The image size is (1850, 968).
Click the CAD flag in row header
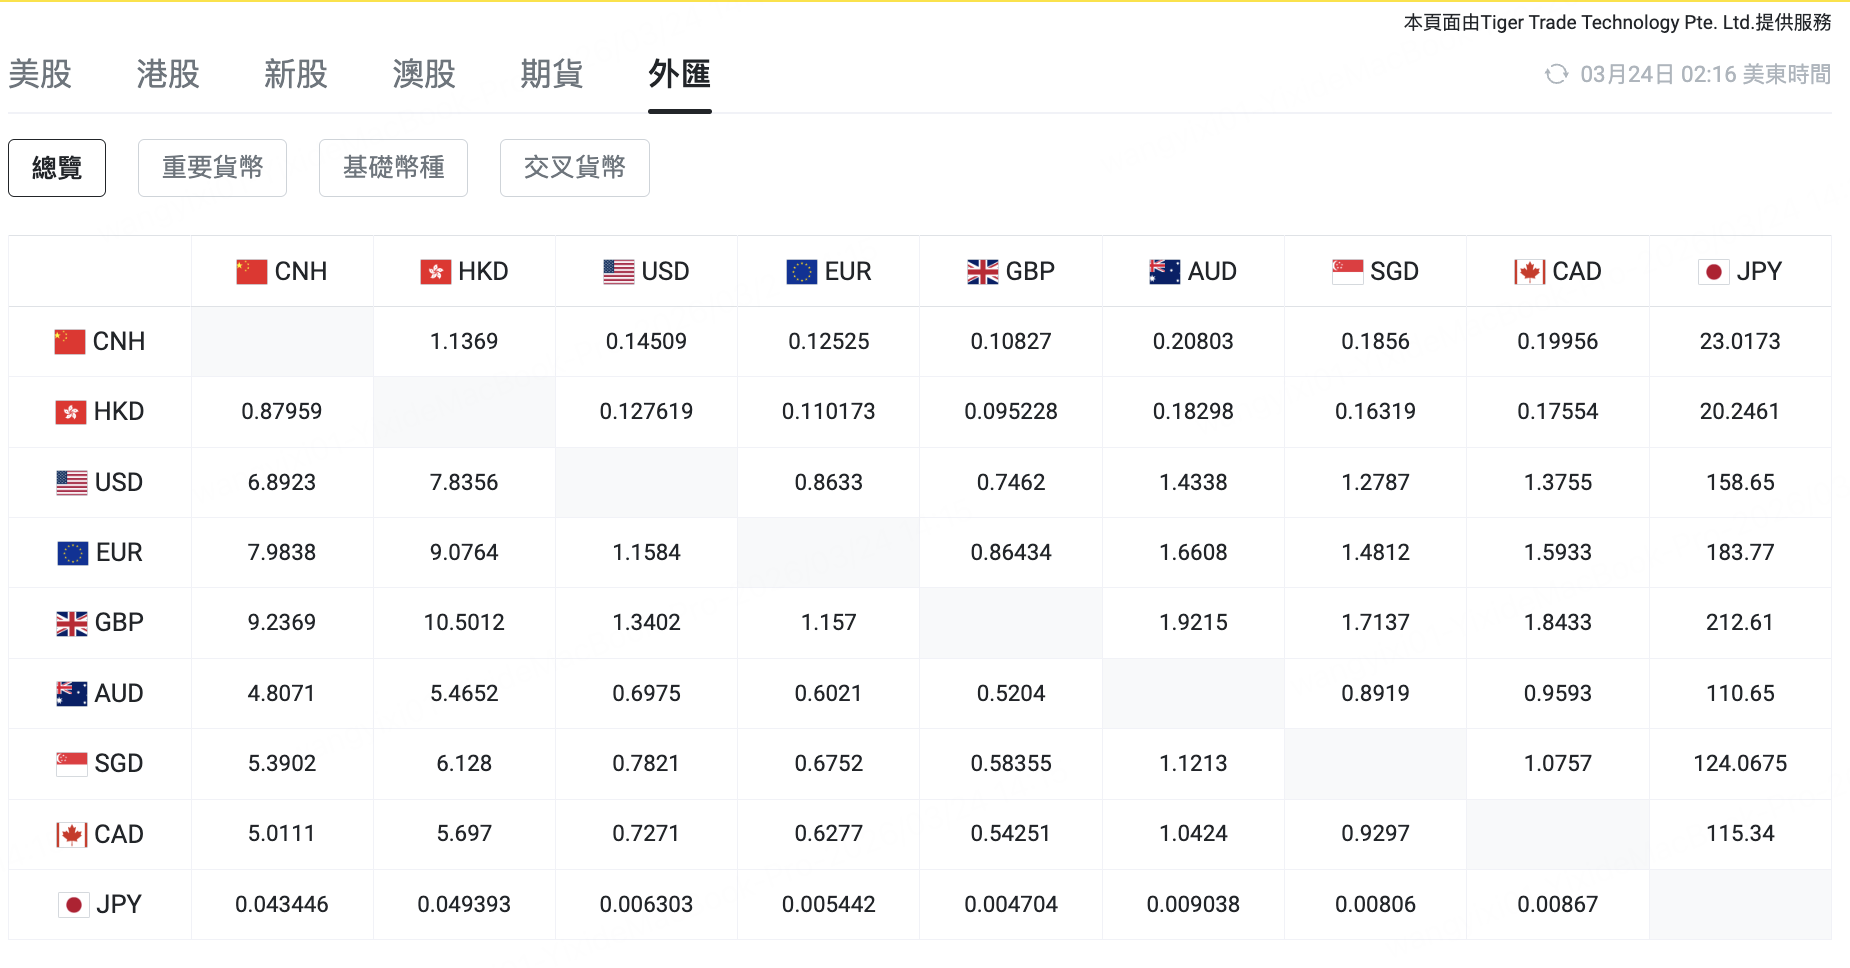point(72,835)
